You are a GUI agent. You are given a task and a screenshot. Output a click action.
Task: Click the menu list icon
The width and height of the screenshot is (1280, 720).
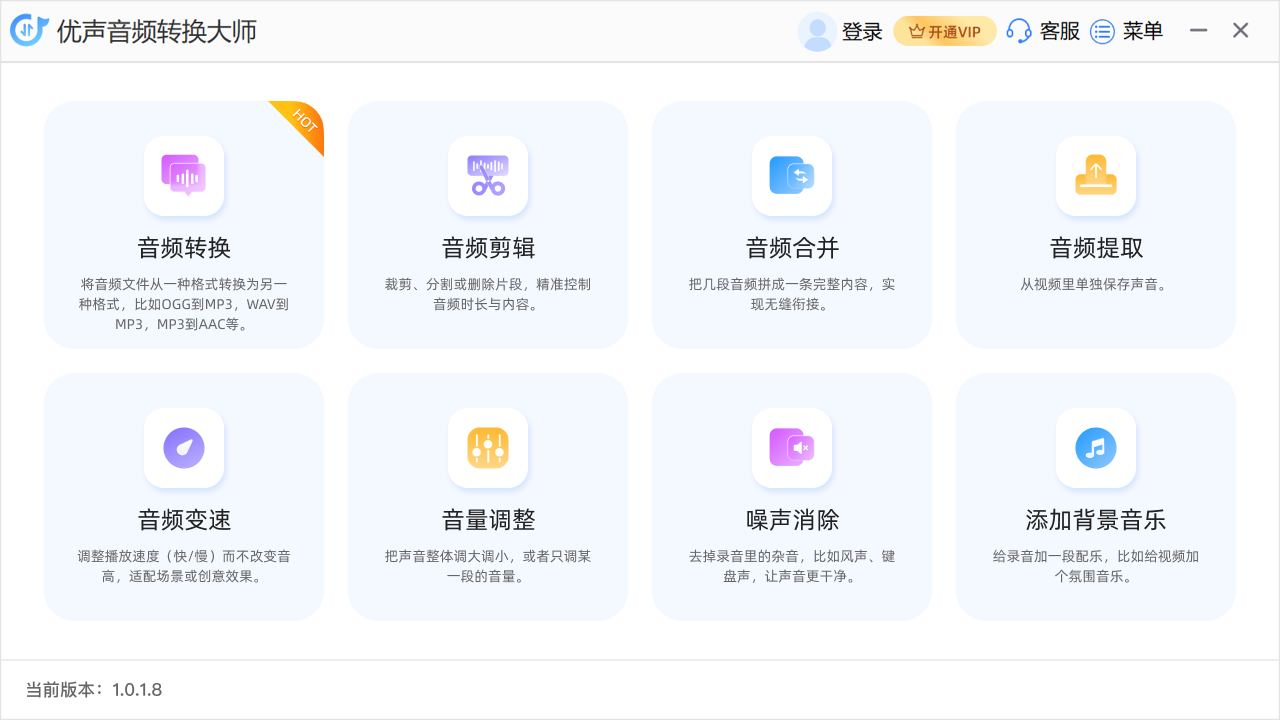pos(1102,32)
